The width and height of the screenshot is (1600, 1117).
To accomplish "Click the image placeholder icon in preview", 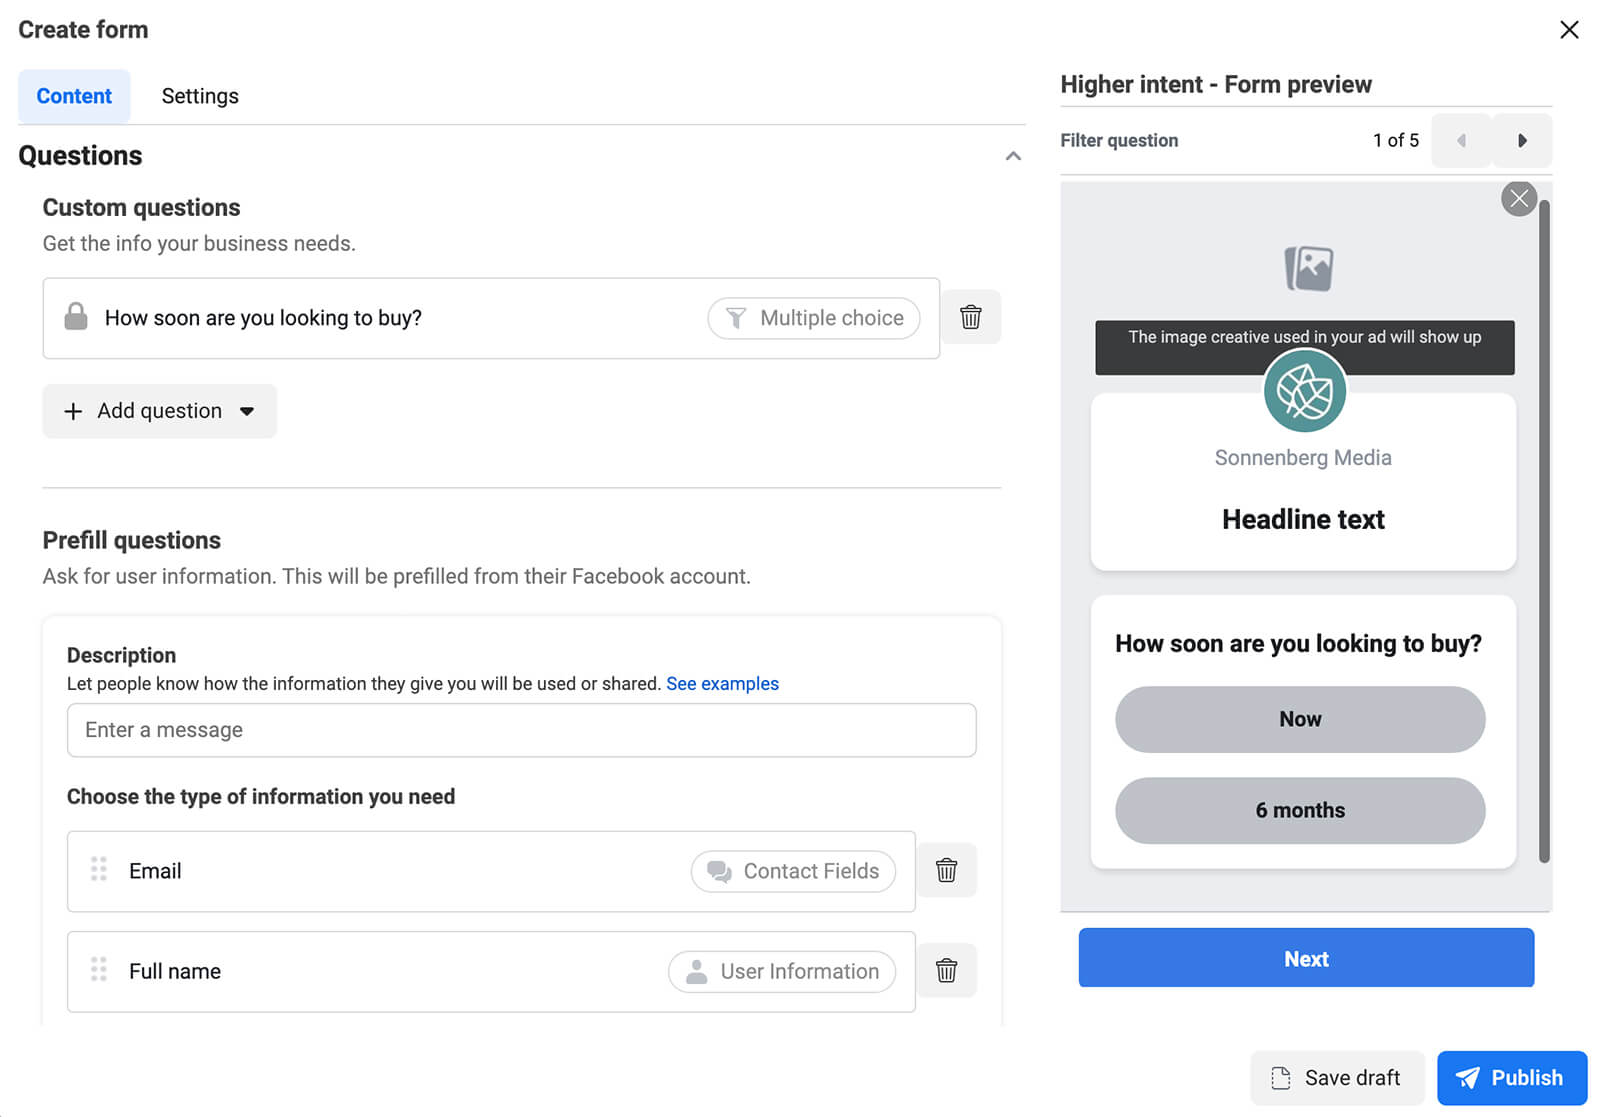I will click(x=1308, y=268).
